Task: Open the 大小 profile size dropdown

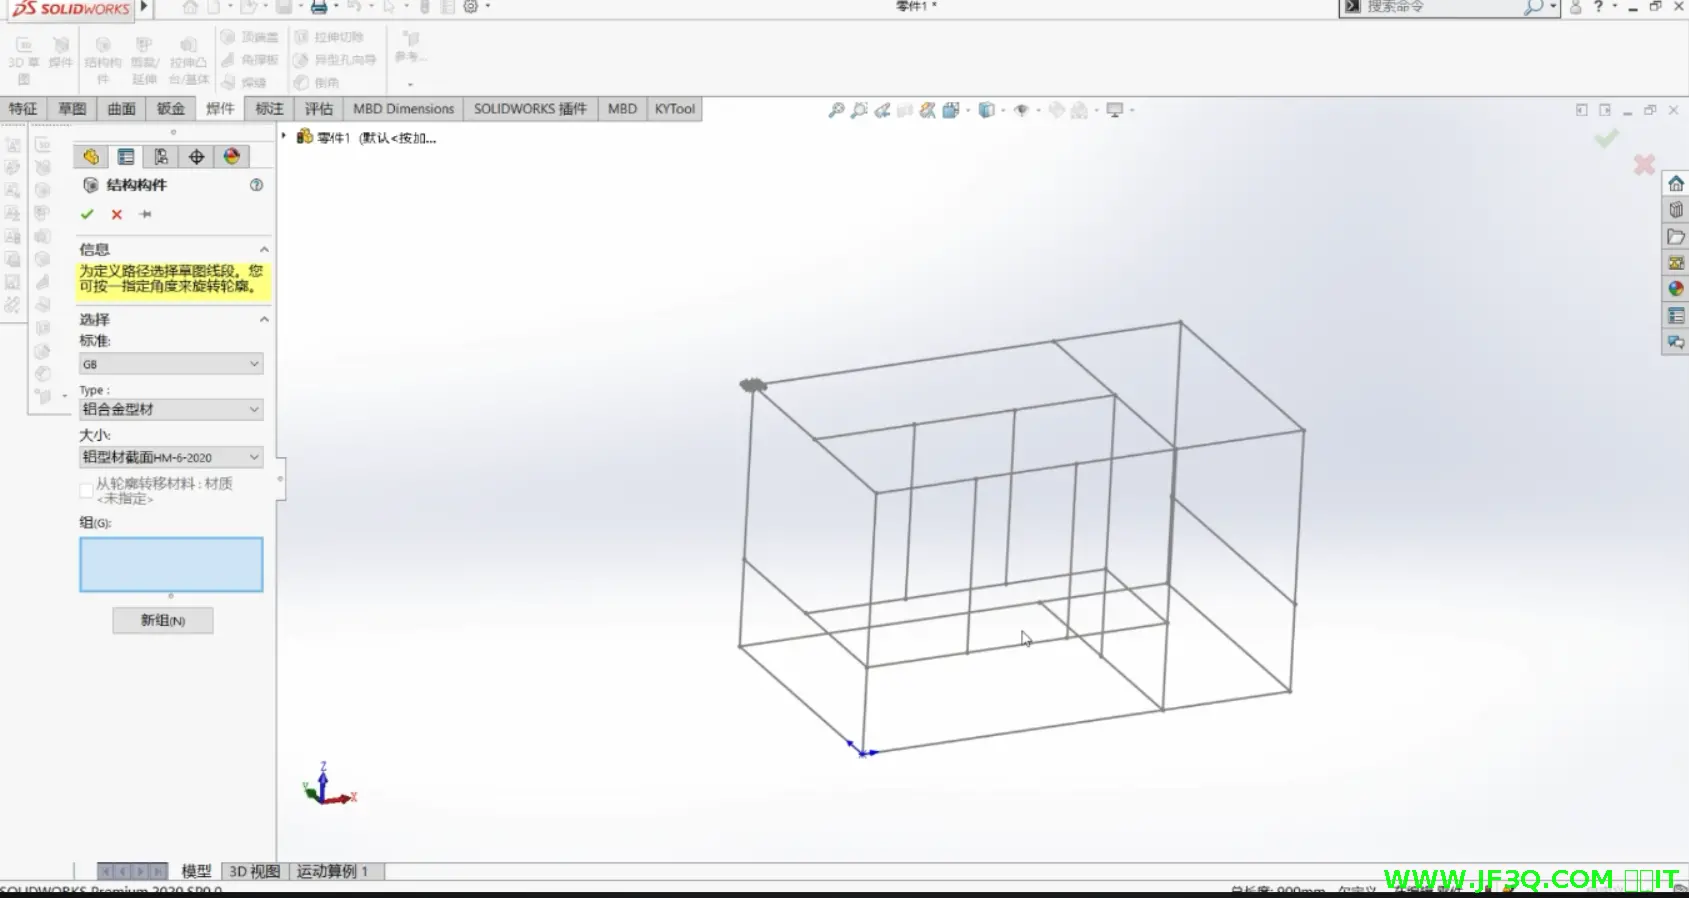Action: pos(170,457)
